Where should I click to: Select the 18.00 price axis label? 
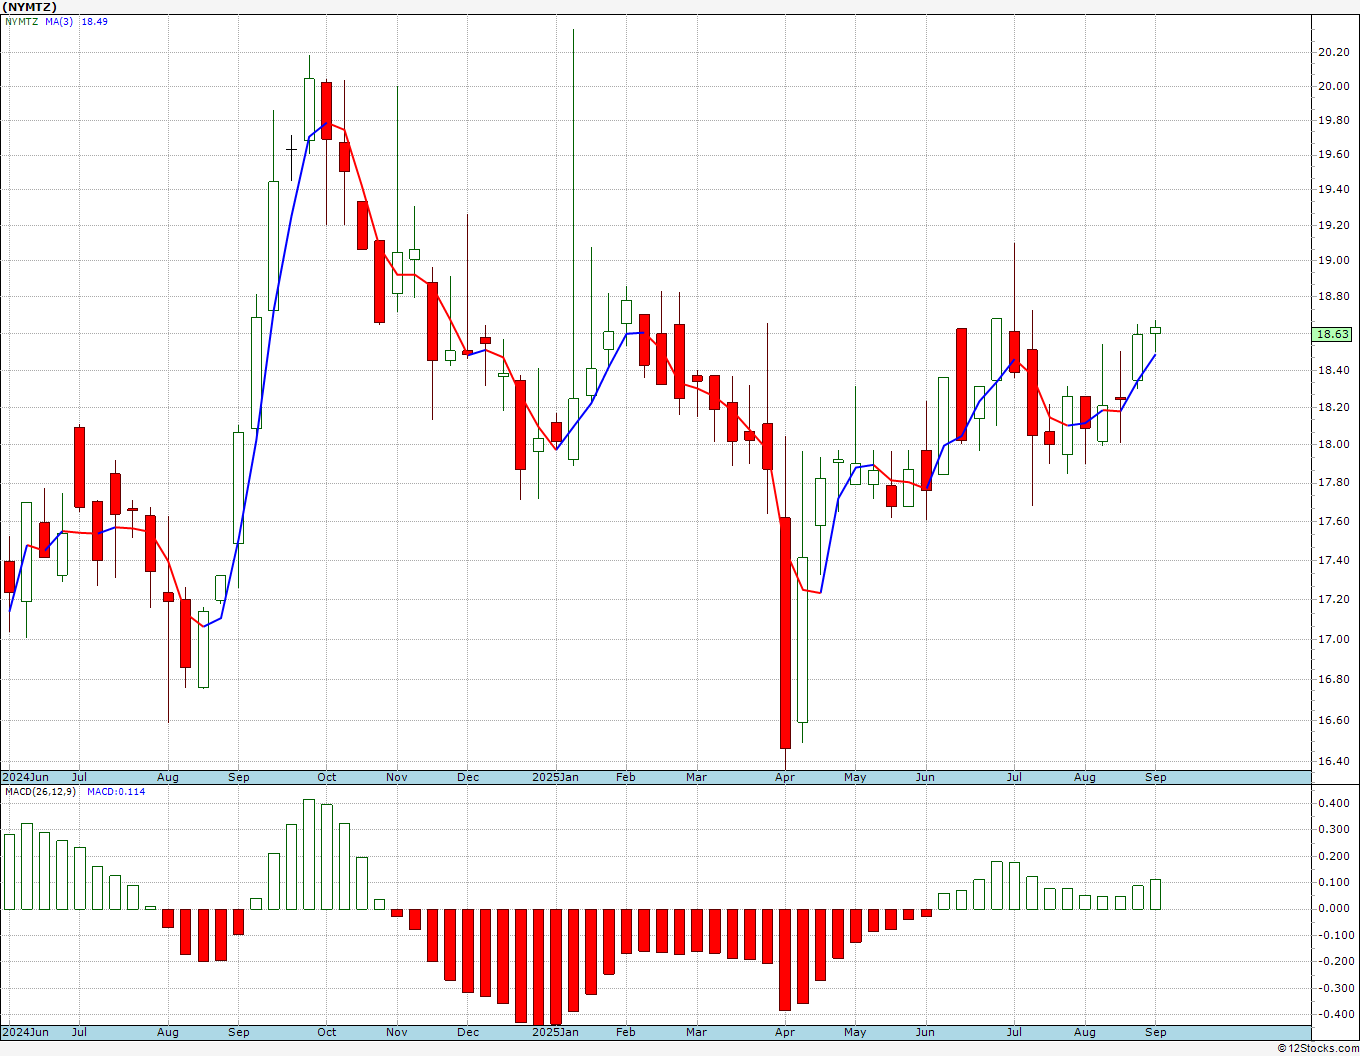pyautogui.click(x=1333, y=445)
